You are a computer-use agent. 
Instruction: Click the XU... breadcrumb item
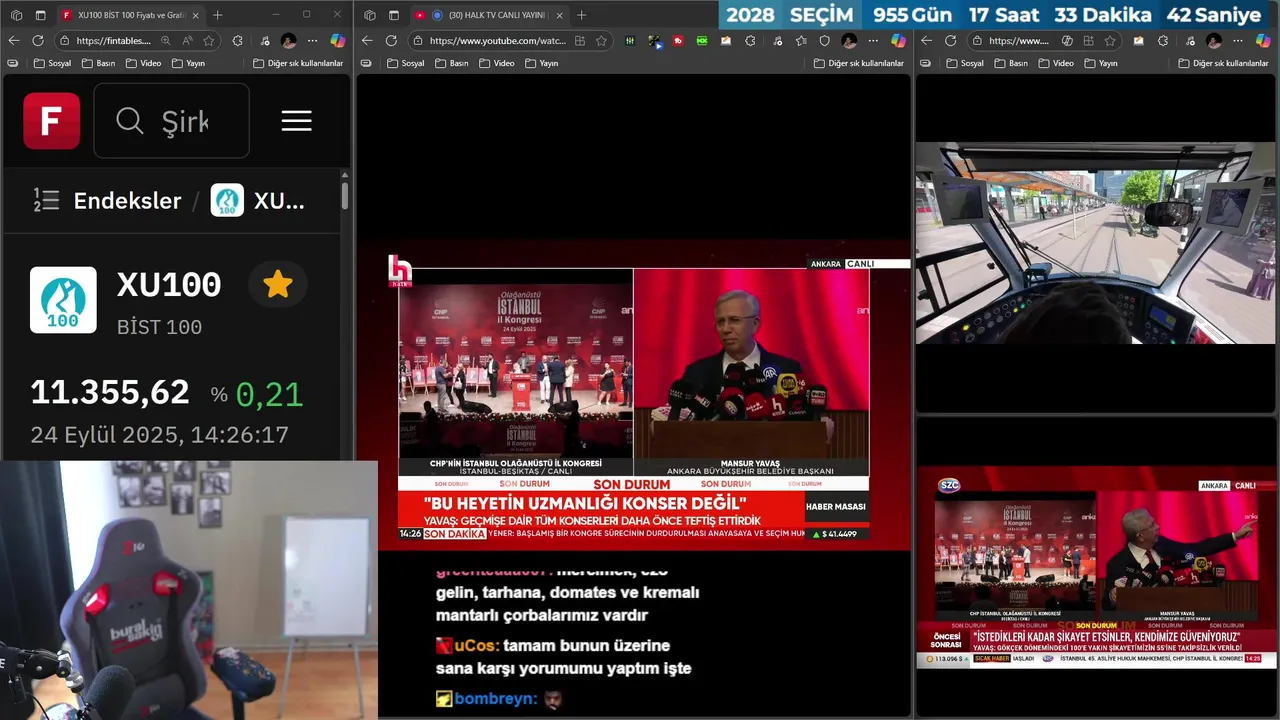pos(258,200)
